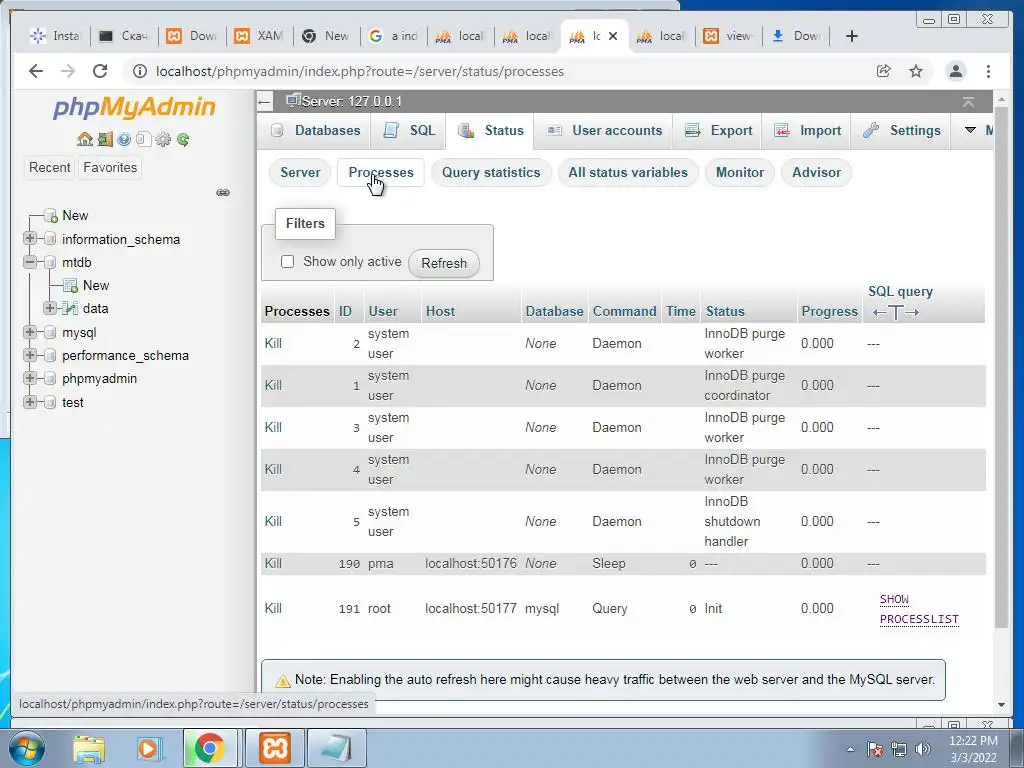Expand test database node
Screen dimensions: 1024x768
tap(29, 402)
